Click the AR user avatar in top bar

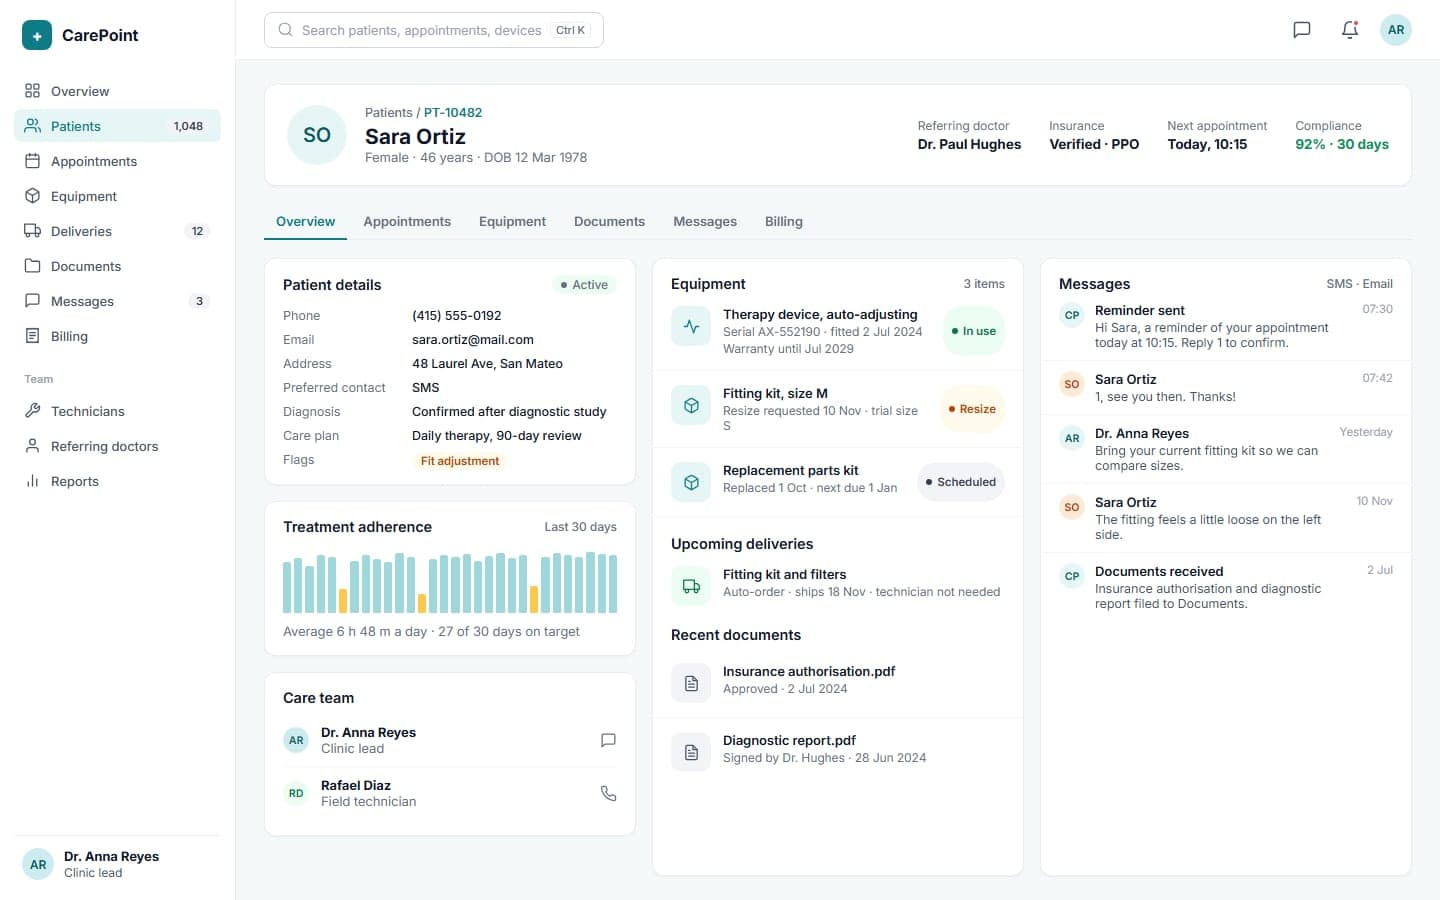[x=1396, y=30]
